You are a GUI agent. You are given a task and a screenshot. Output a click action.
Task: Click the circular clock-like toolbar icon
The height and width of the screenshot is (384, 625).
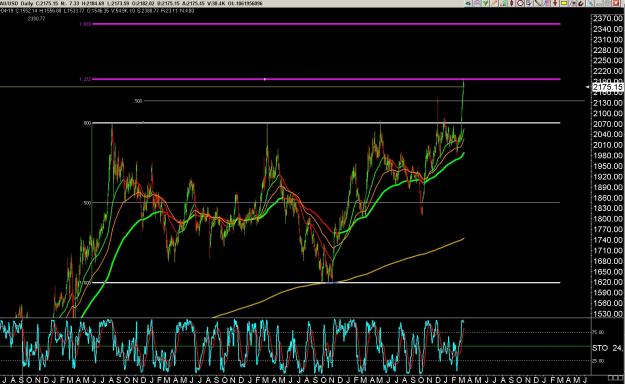pos(520,3)
